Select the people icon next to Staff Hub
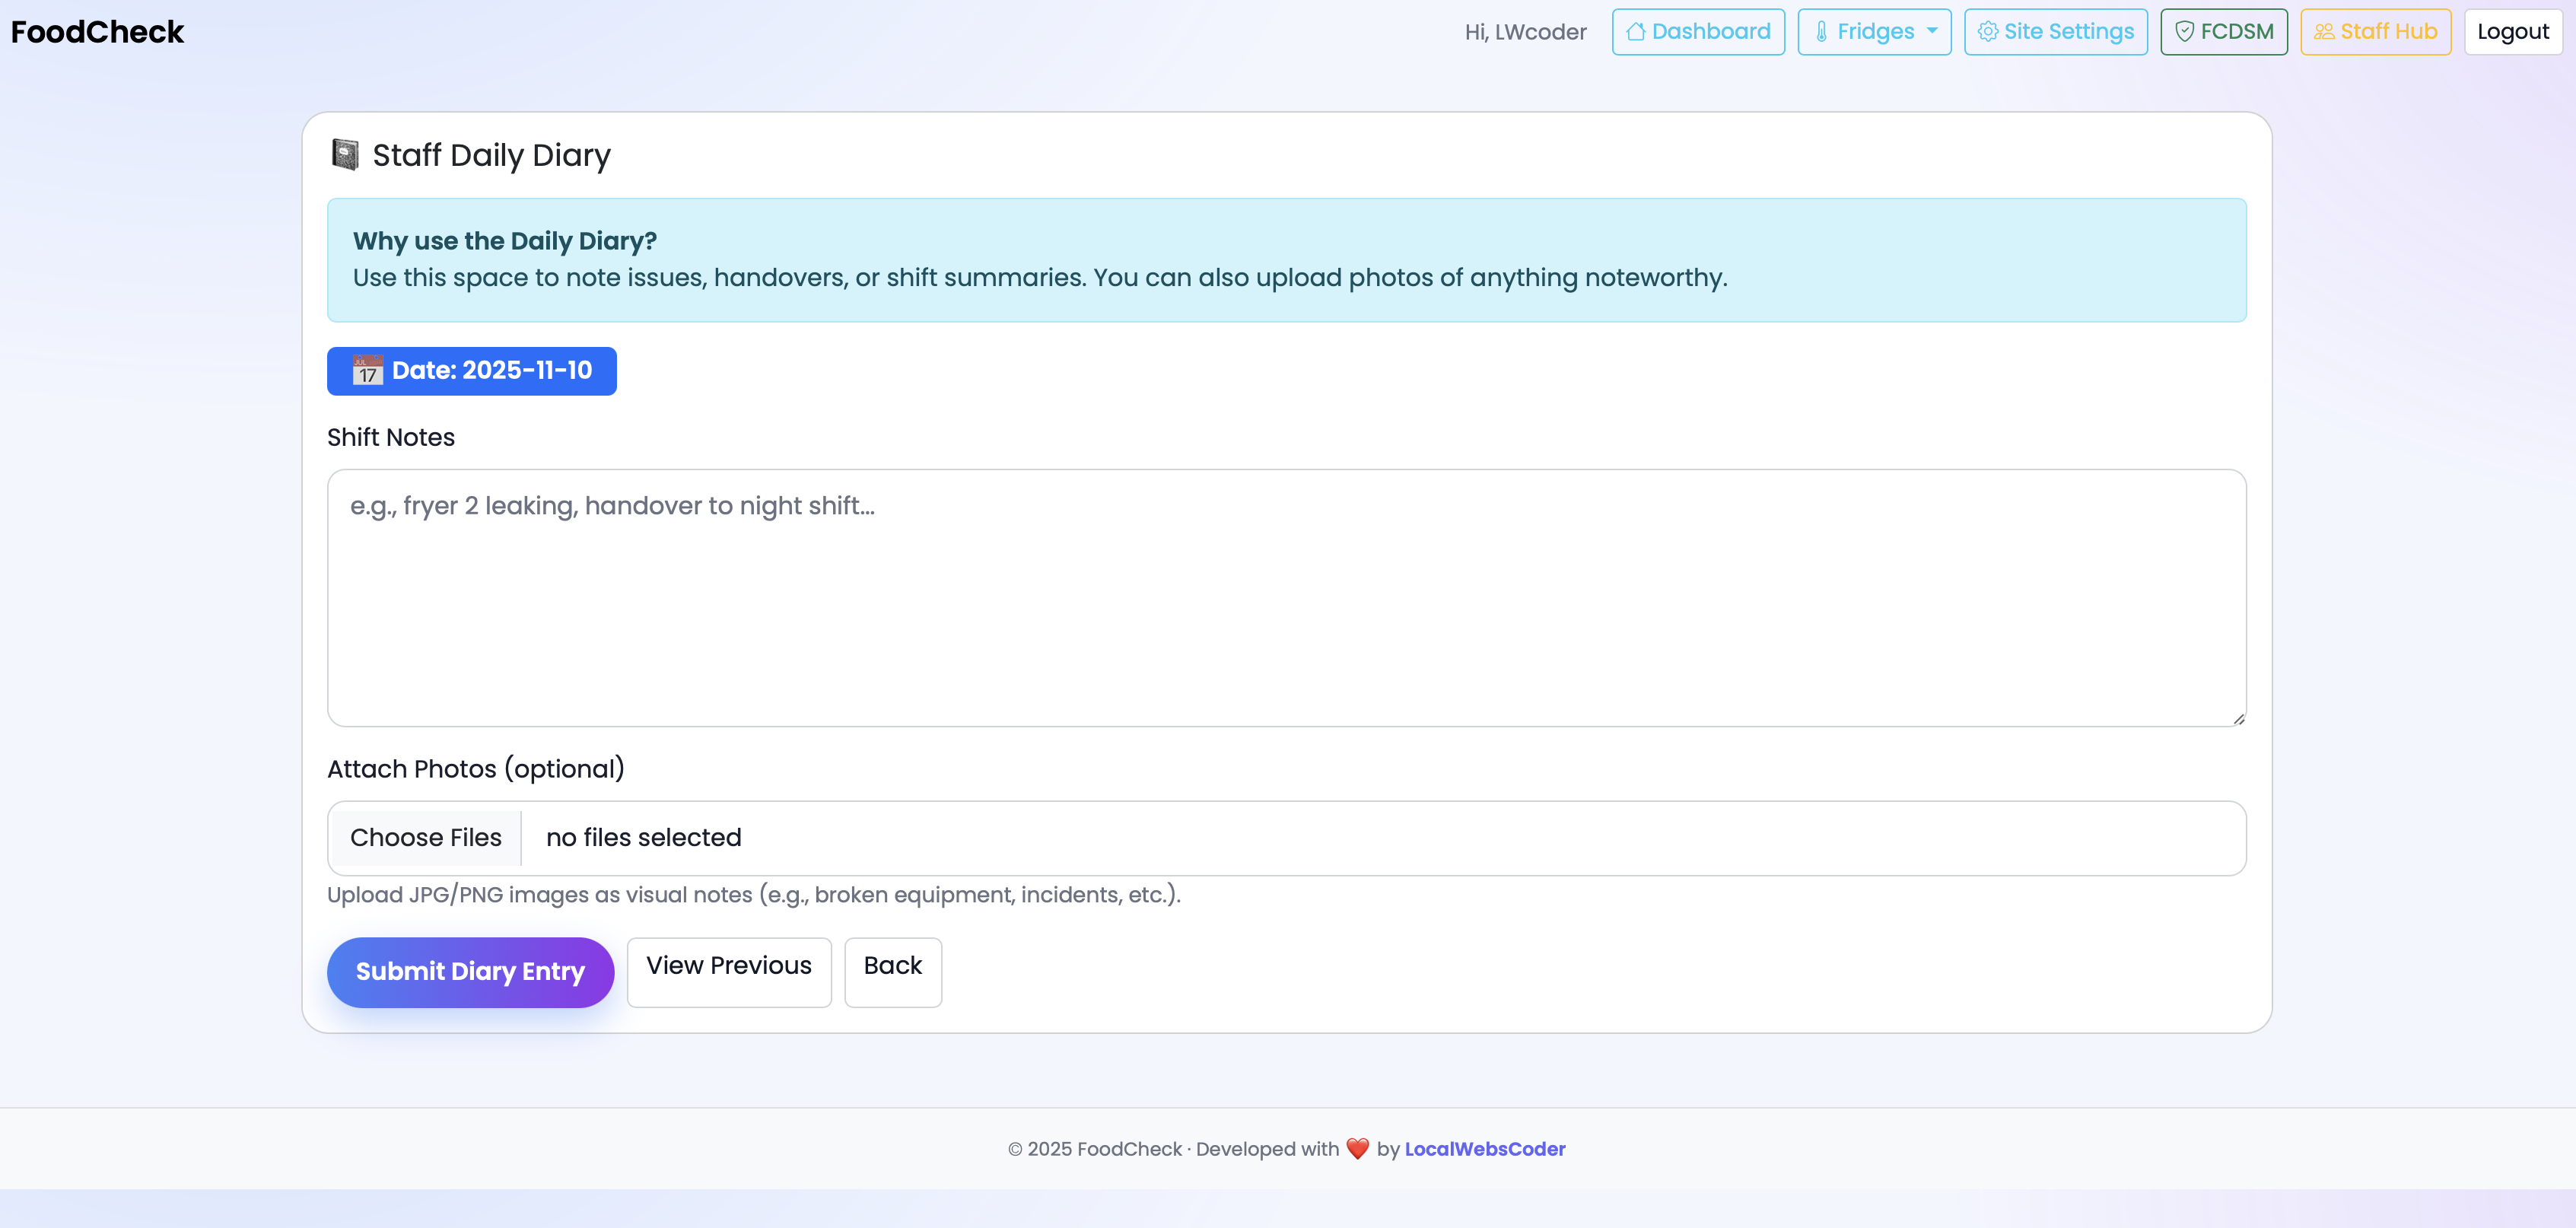 pyautogui.click(x=2324, y=31)
